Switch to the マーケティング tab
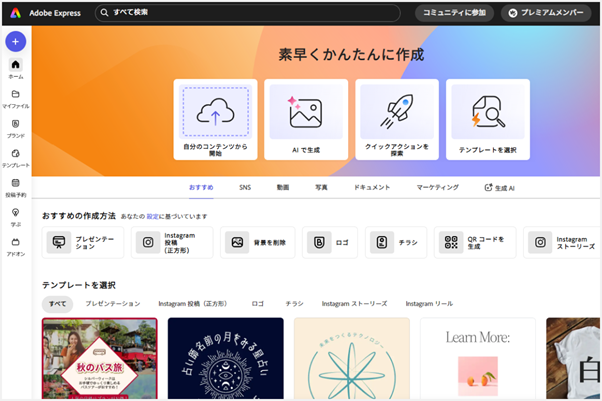602x401 pixels. pyautogui.click(x=438, y=187)
